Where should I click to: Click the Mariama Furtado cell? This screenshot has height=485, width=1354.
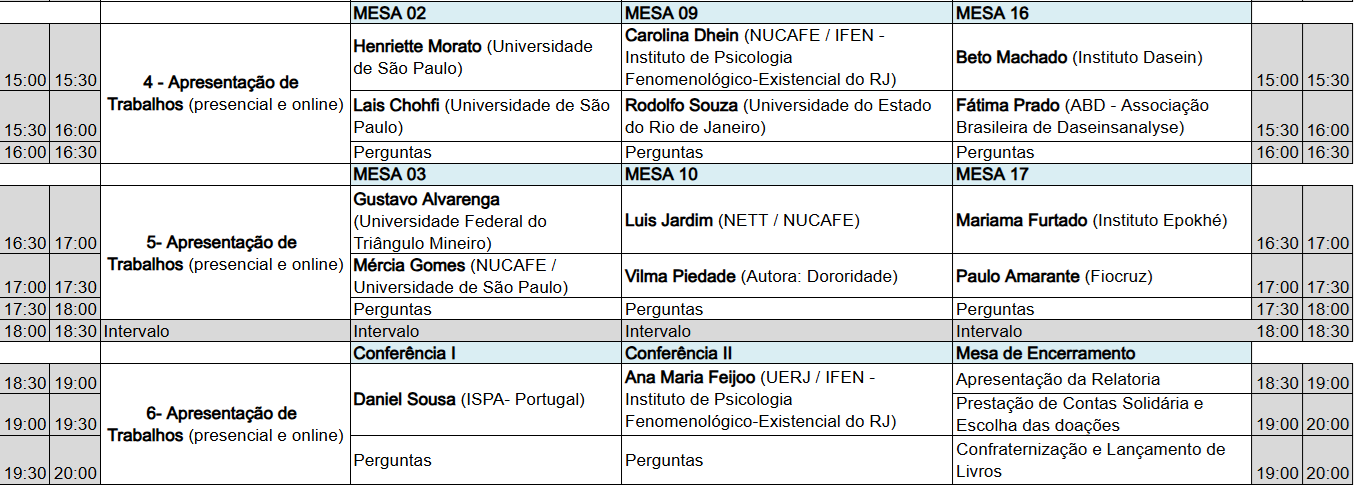[1100, 220]
